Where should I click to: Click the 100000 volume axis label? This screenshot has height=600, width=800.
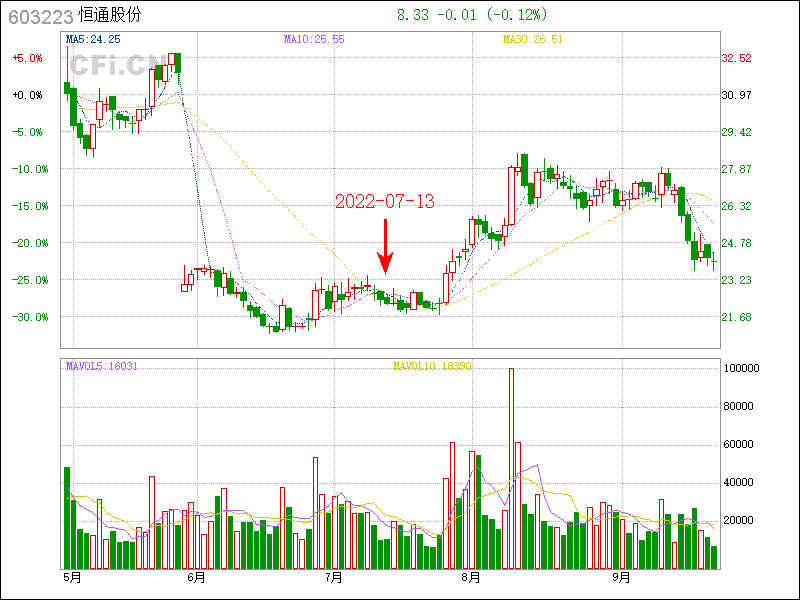coord(741,368)
